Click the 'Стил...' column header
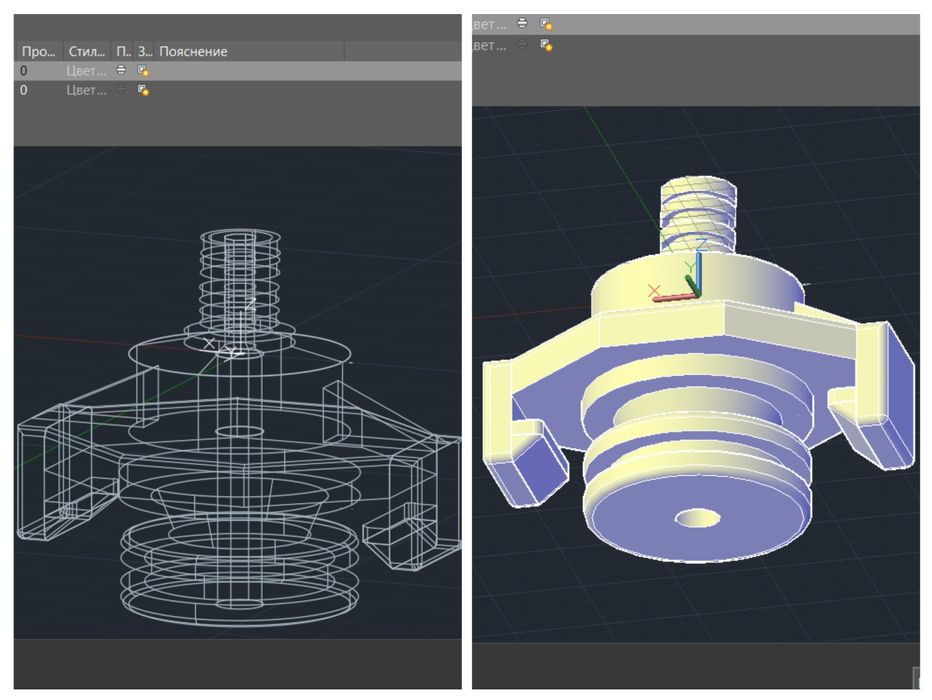This screenshot has width=932, height=700. (87, 52)
